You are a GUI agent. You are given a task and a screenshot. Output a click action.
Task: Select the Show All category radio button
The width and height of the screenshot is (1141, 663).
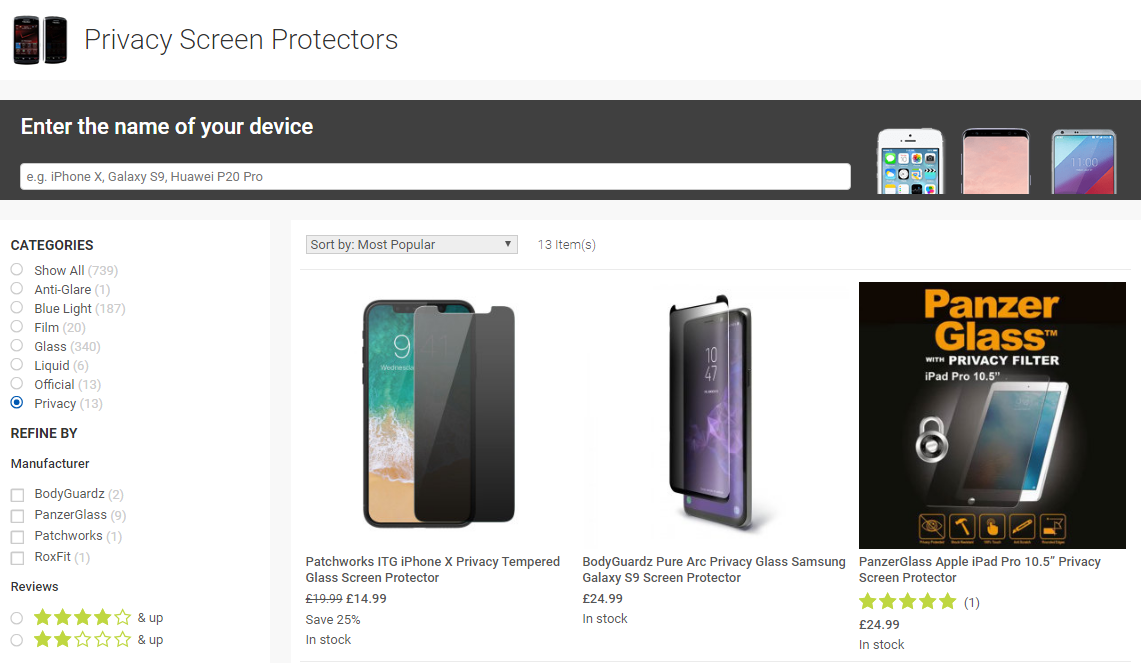point(15,269)
